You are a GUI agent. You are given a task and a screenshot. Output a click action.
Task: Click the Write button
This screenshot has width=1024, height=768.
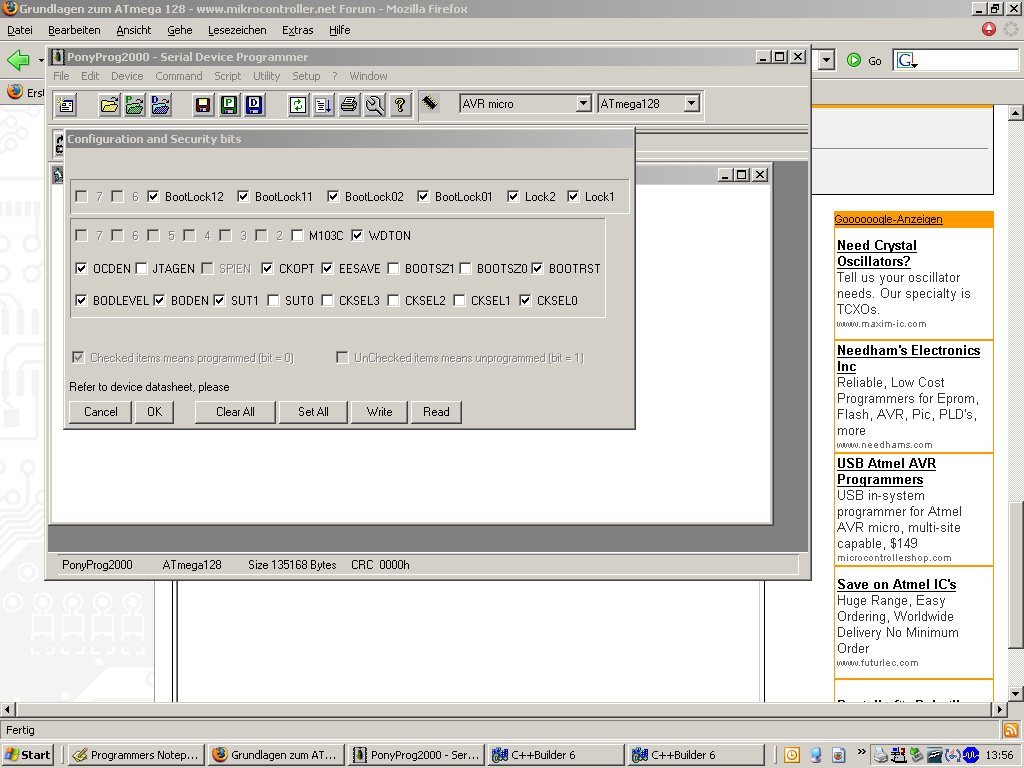point(379,412)
